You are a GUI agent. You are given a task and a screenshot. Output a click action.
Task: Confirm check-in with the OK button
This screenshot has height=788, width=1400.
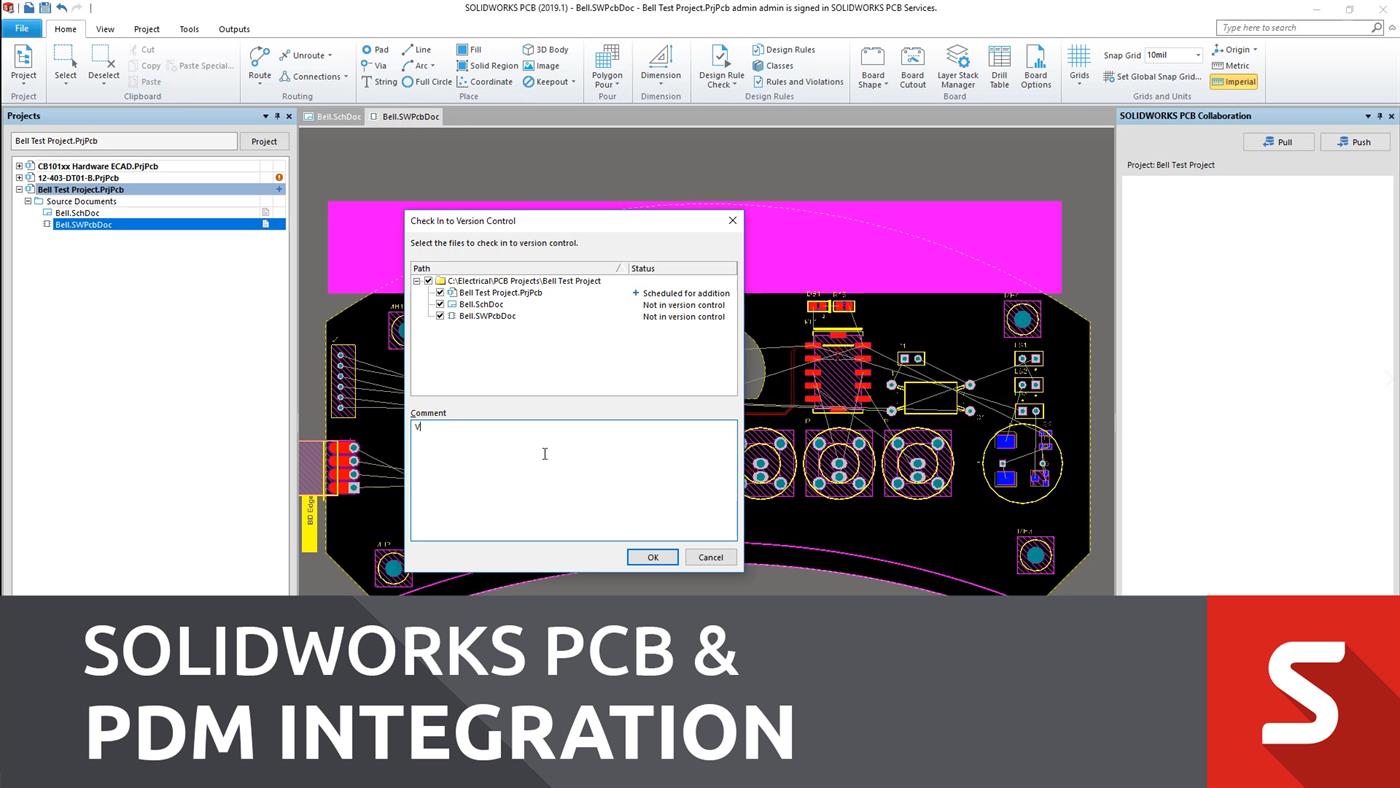click(x=652, y=557)
